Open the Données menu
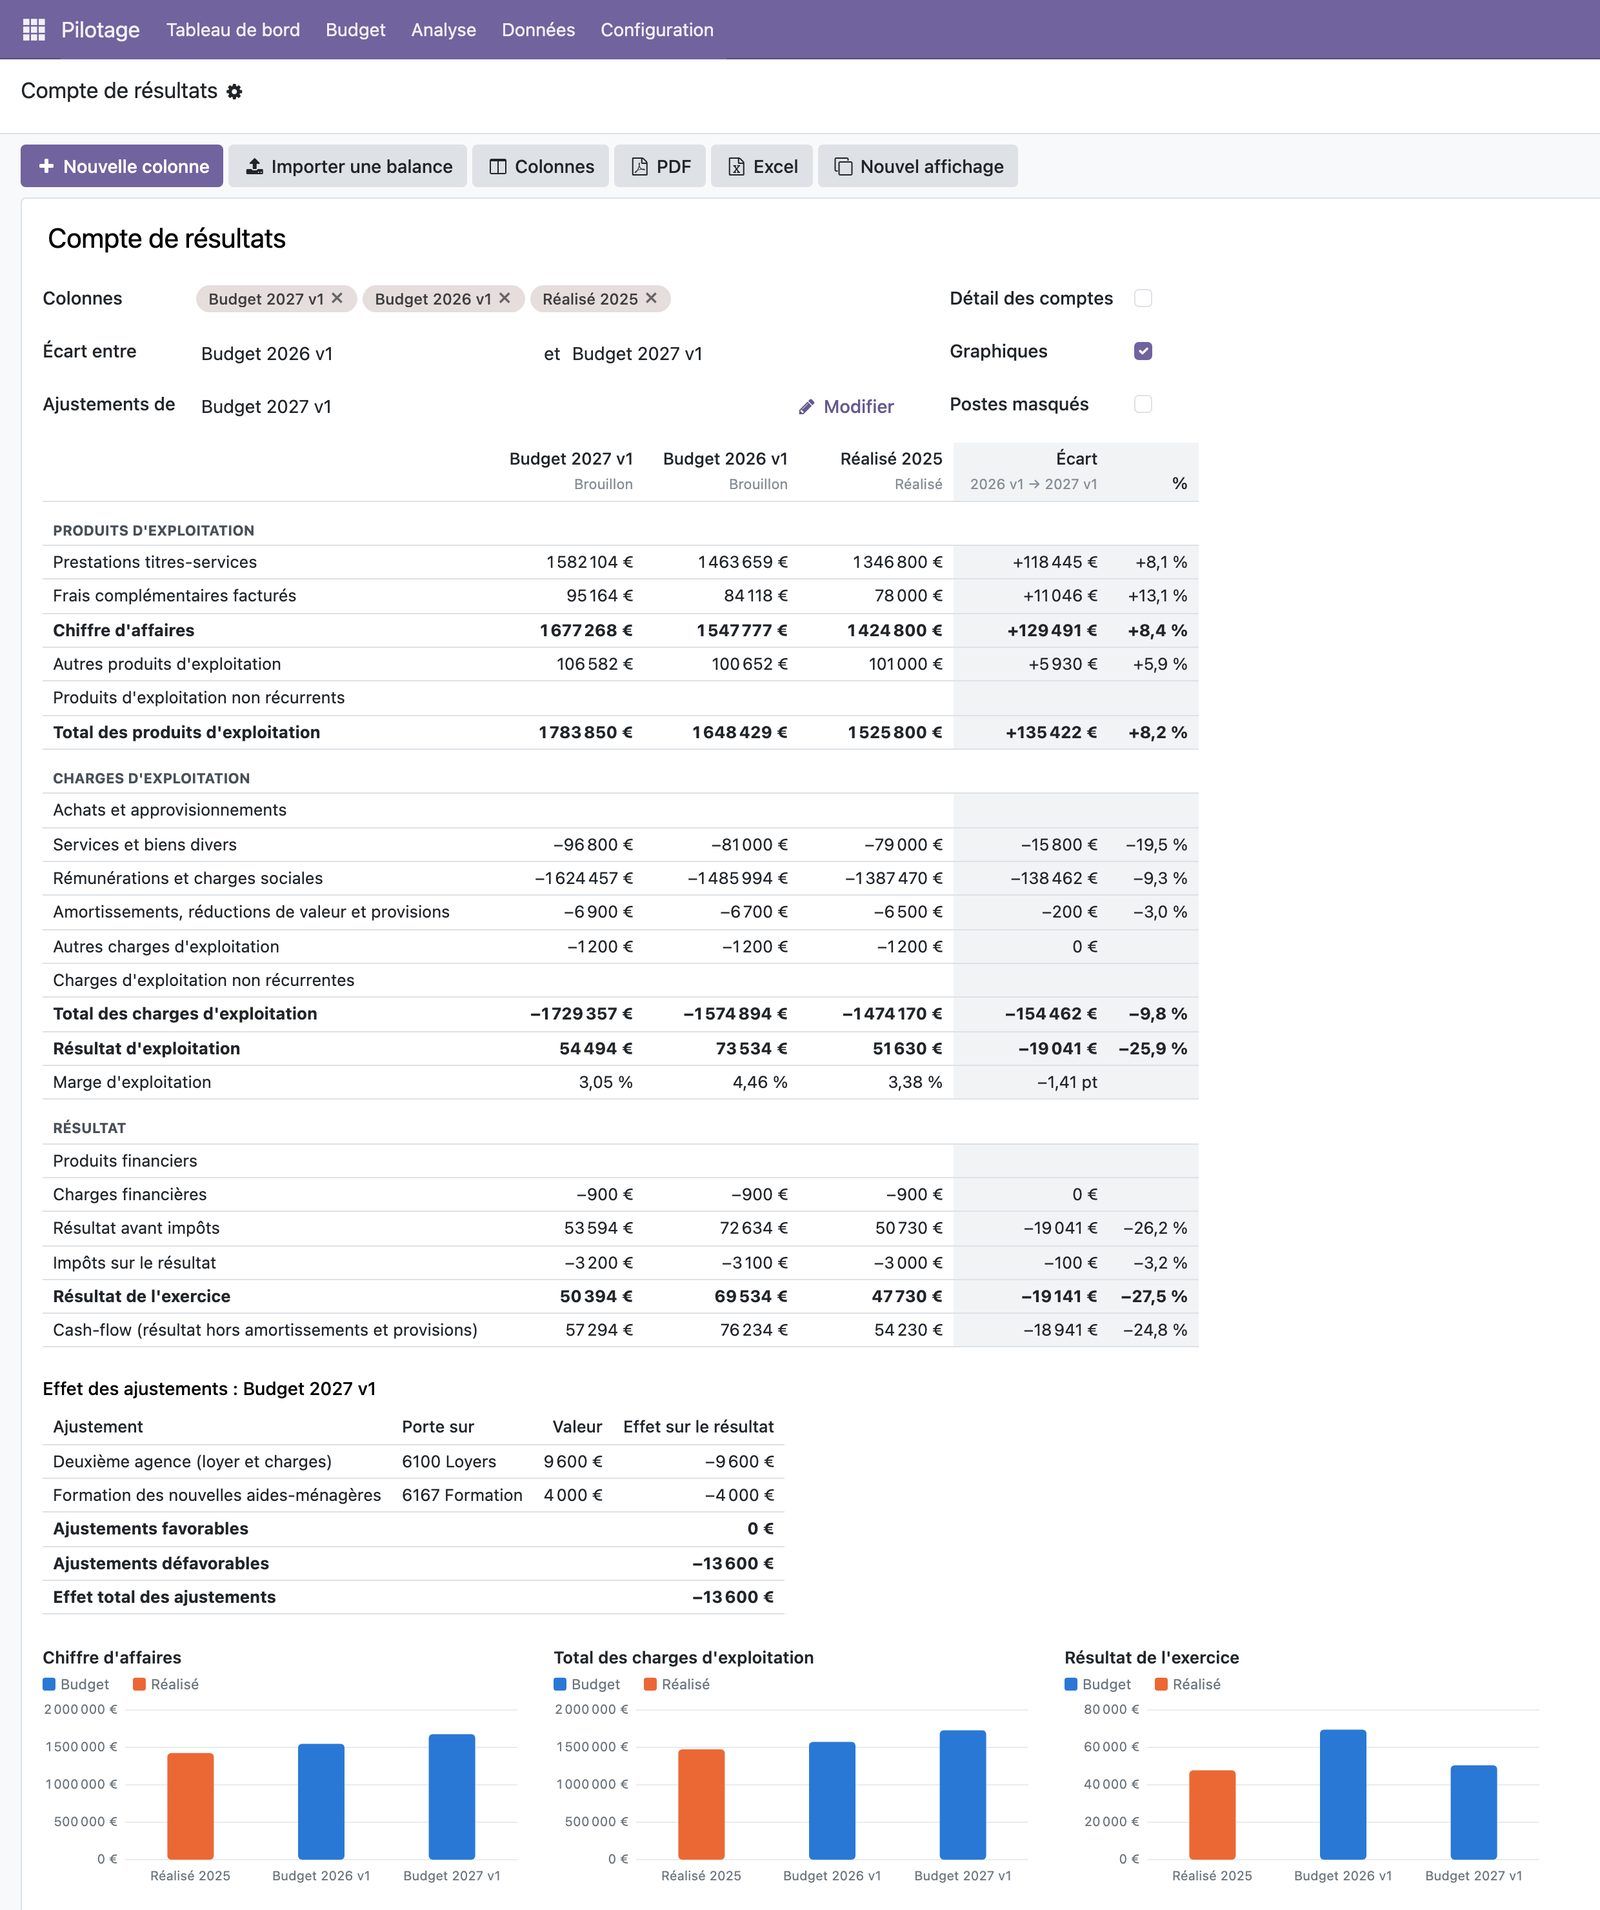The width and height of the screenshot is (1600, 1910). pos(538,30)
